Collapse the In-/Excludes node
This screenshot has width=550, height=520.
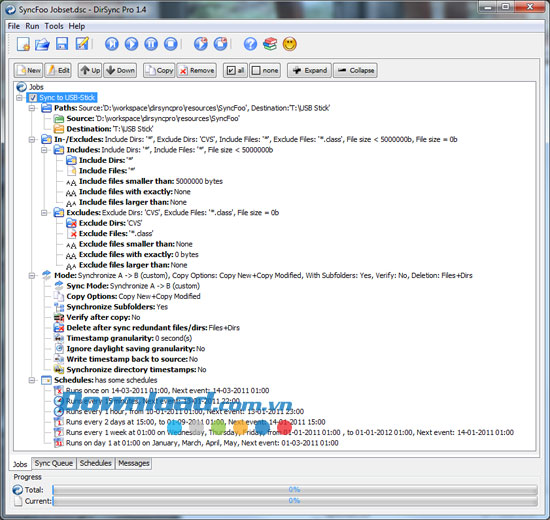(x=32, y=140)
